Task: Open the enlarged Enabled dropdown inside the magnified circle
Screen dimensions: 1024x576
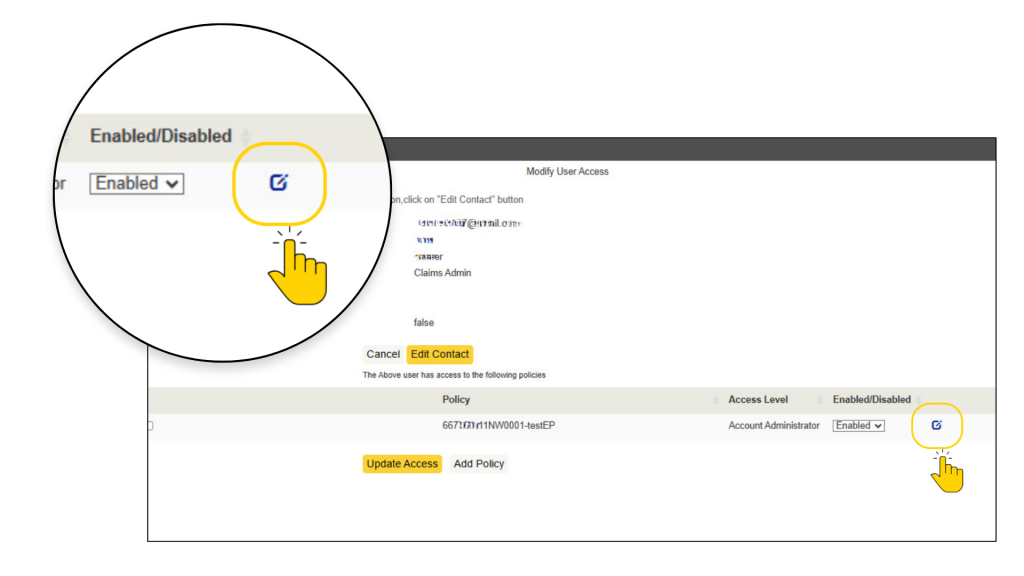Action: (136, 184)
